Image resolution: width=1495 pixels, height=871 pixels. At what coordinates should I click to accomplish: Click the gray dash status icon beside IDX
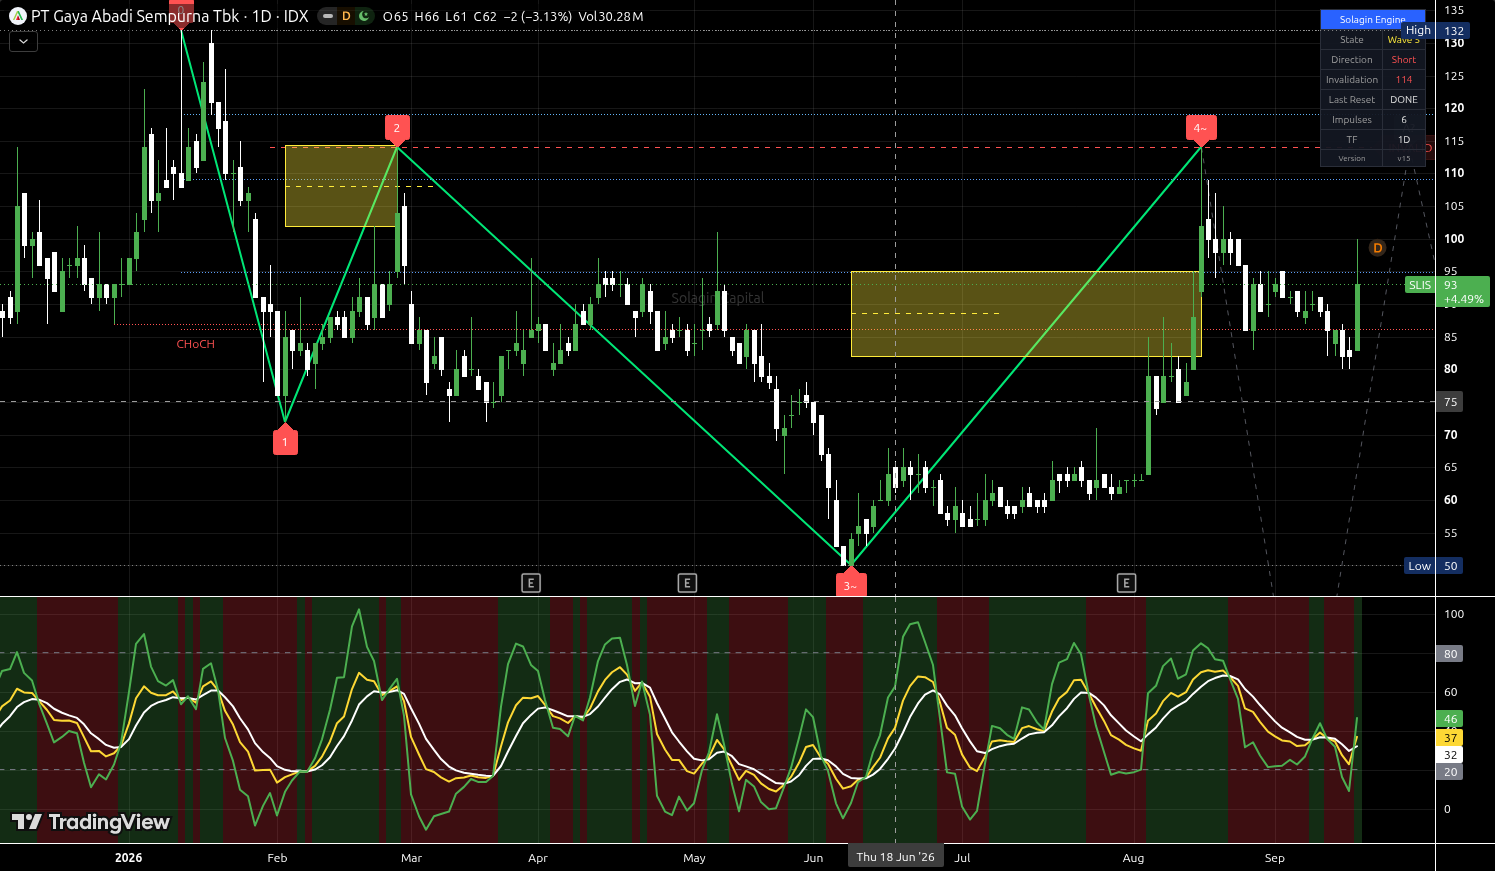pos(328,16)
